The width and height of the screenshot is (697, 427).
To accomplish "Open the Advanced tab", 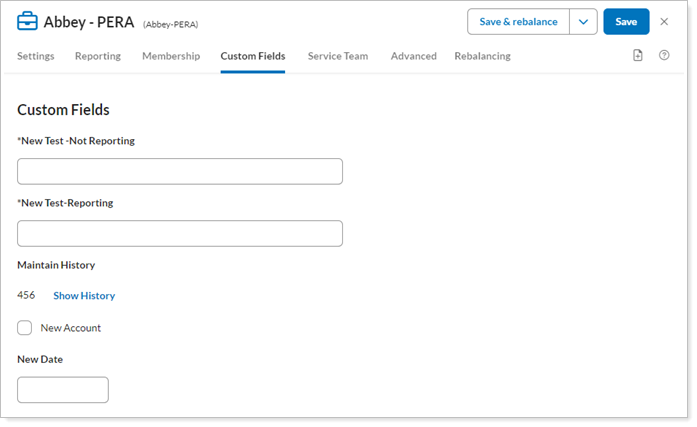I will (x=414, y=56).
